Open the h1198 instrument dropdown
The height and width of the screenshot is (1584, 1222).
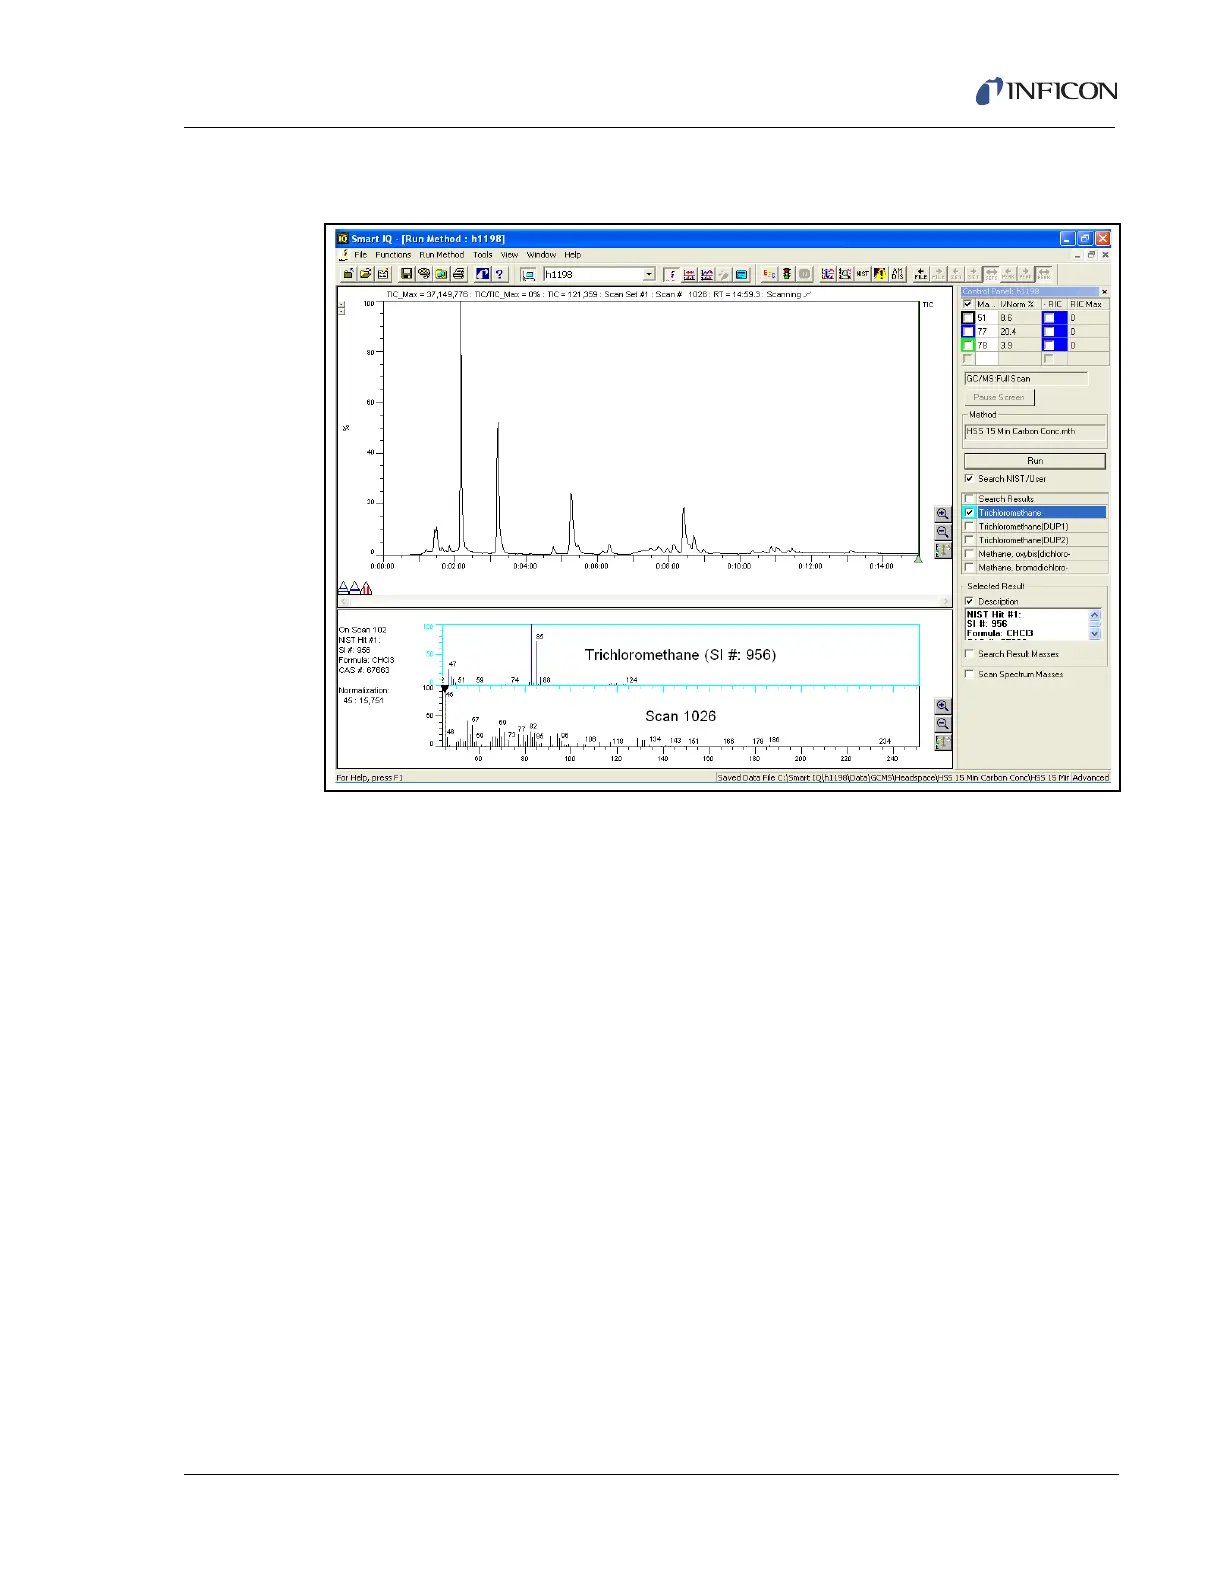pos(649,274)
